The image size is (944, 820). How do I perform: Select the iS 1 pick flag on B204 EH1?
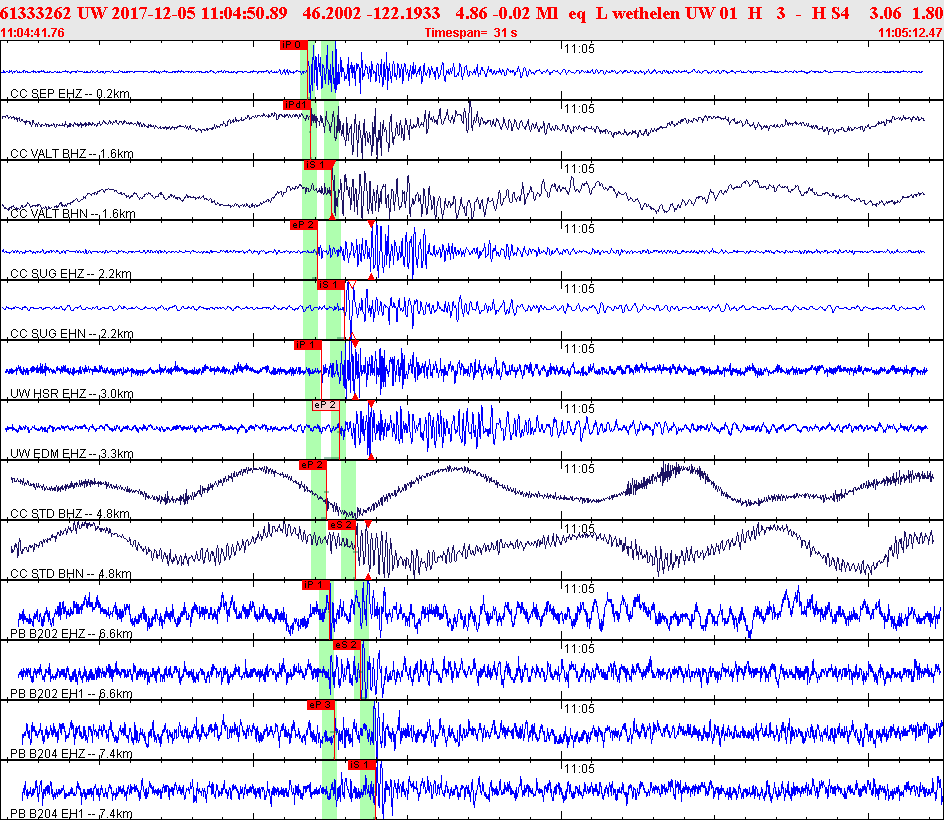coord(361,765)
